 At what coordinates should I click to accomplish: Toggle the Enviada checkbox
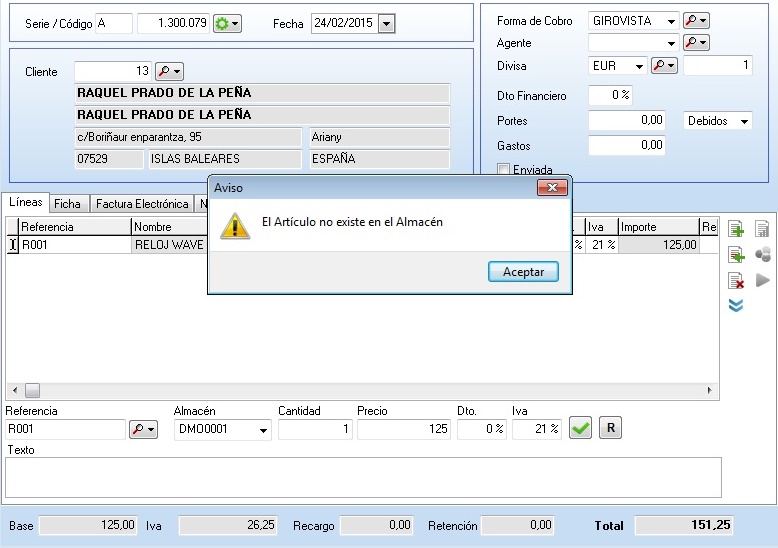(x=504, y=170)
